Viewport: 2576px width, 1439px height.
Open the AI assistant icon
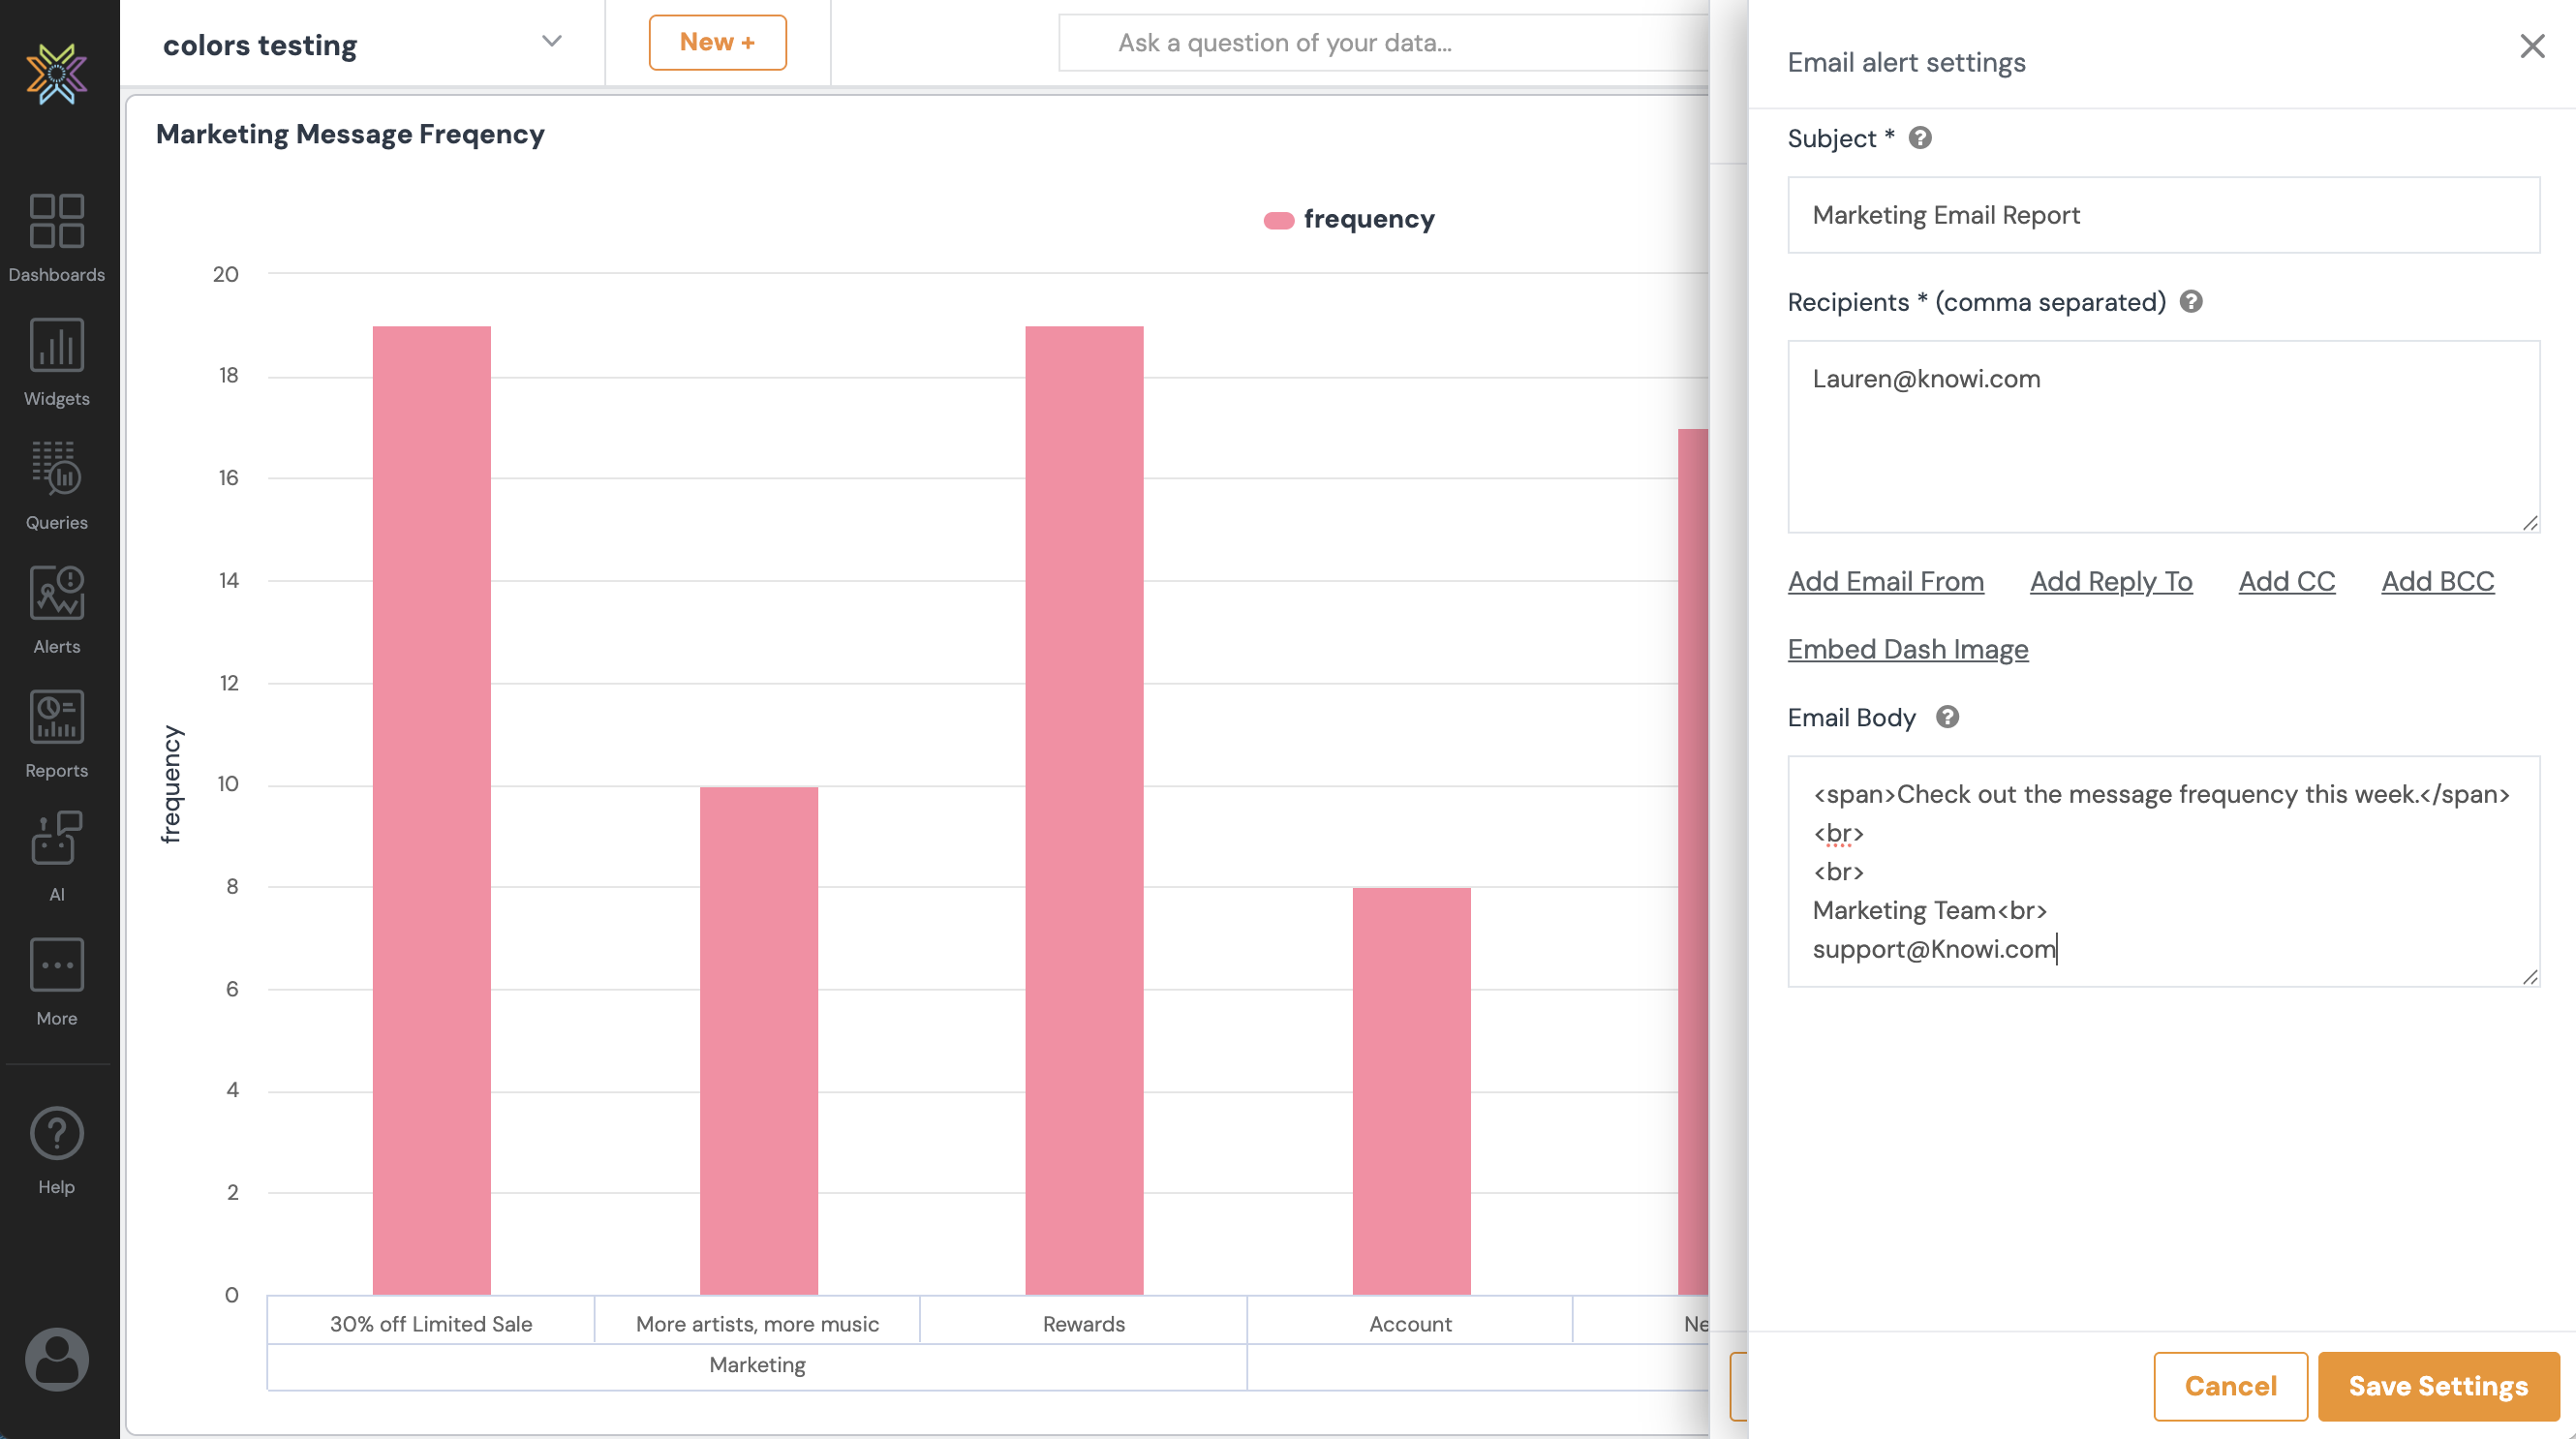point(56,840)
